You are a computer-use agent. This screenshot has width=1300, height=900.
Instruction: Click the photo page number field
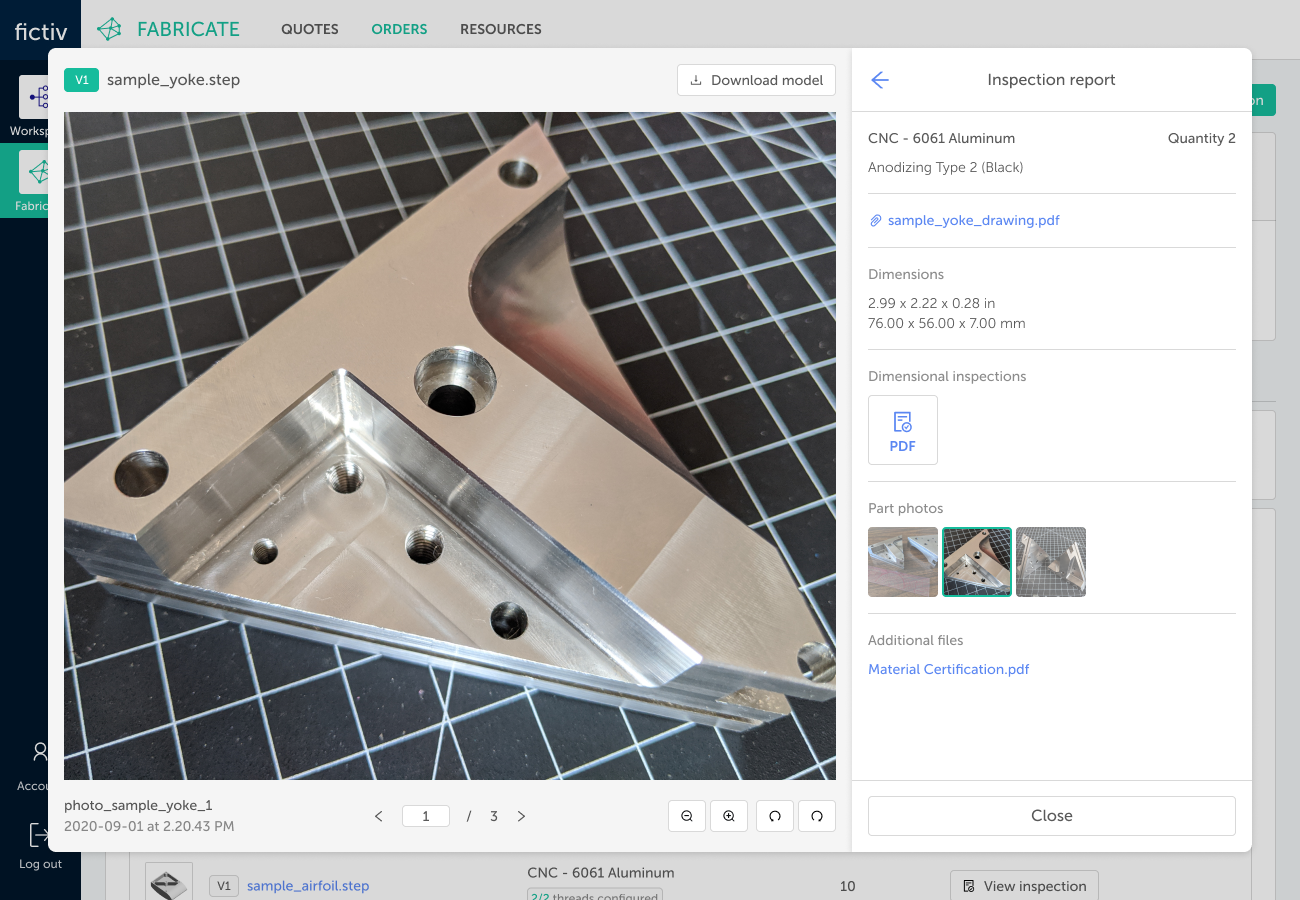[x=425, y=816]
